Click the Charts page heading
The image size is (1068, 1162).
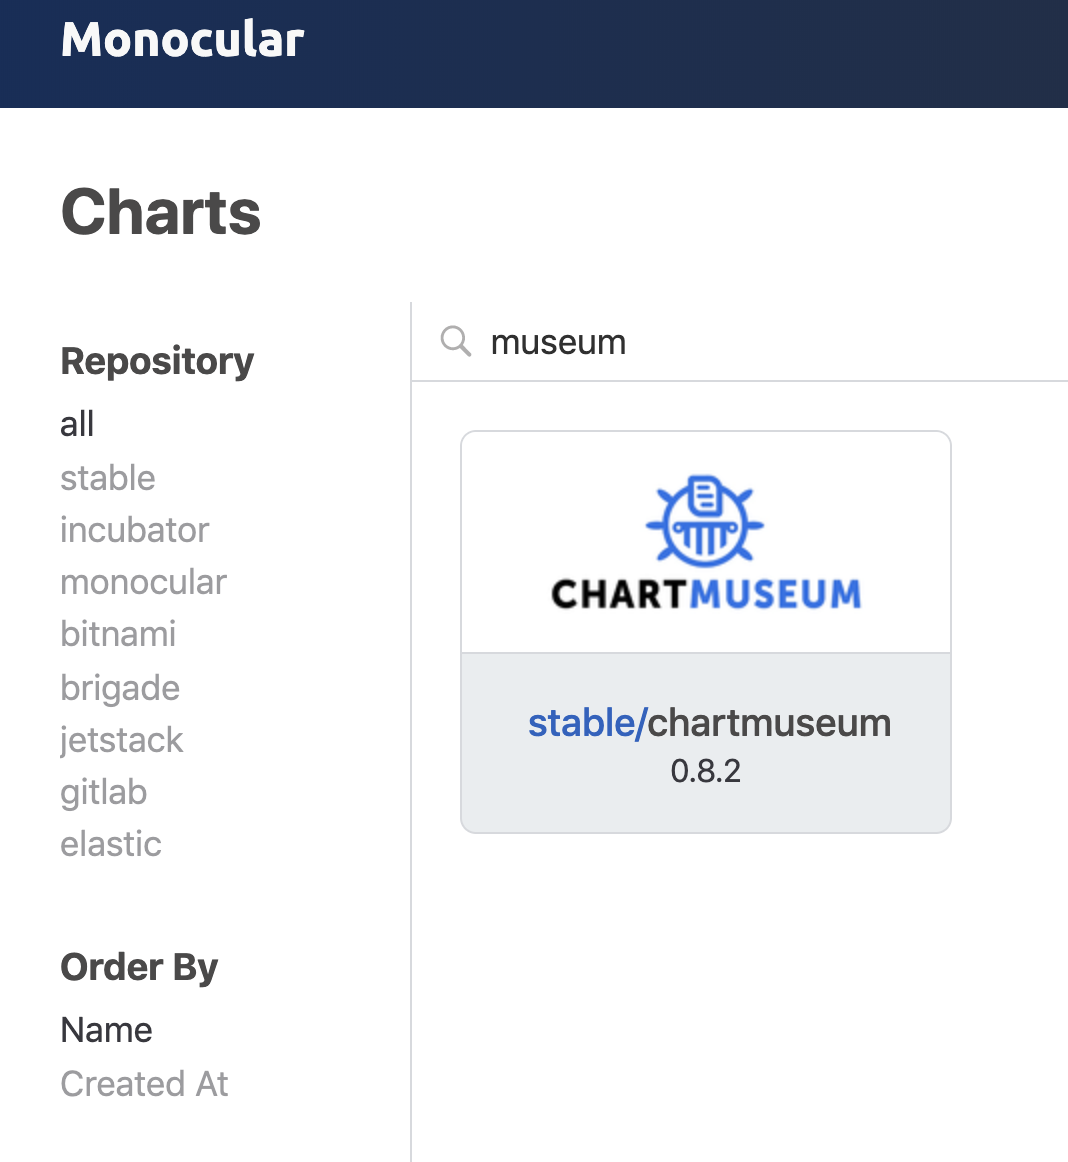(161, 212)
